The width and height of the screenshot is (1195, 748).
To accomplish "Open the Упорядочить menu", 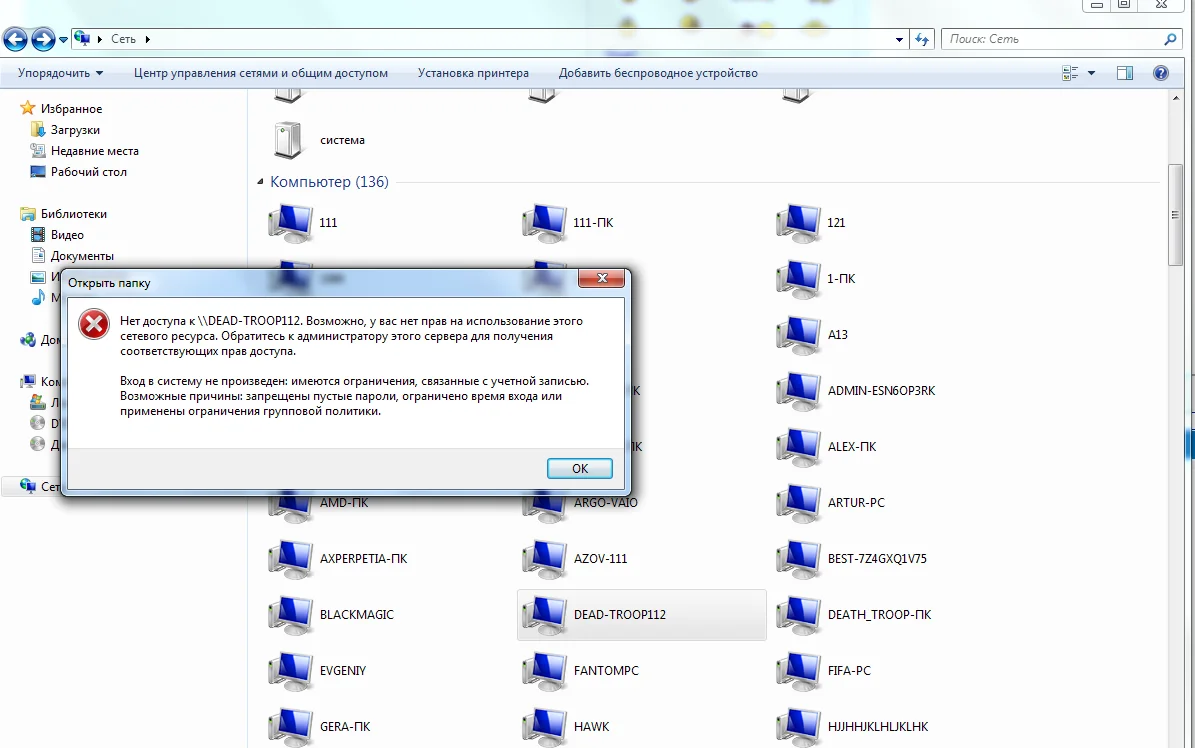I will (x=60, y=73).
